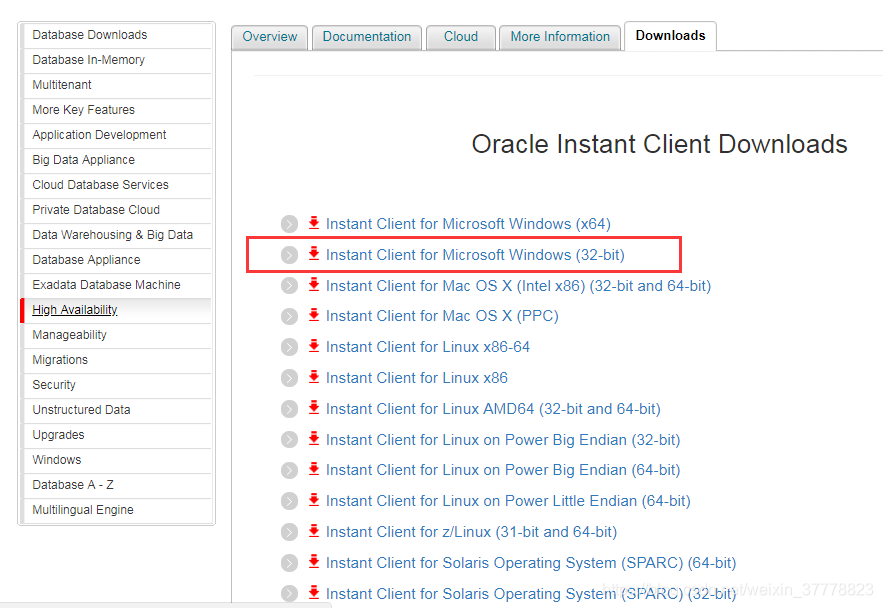
Task: Click gray arrow bullet beside Linux AMD64
Action: click(289, 409)
